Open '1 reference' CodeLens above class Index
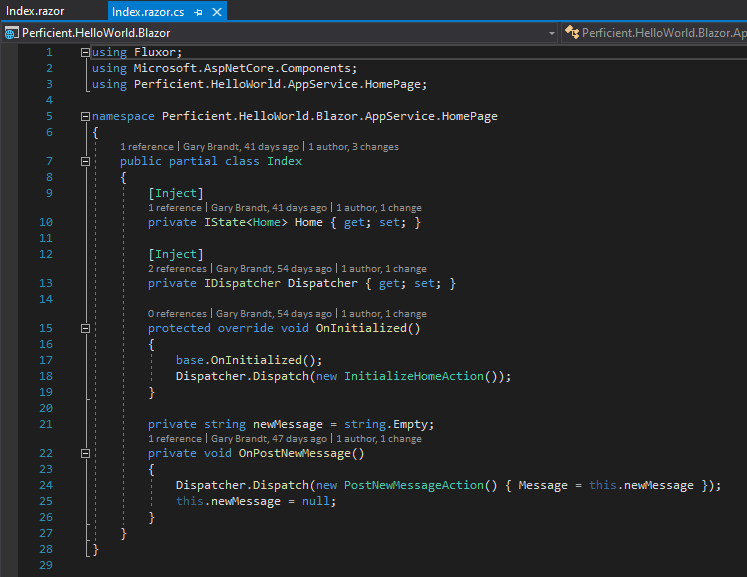Screen dimensions: 747x577 click(x=147, y=147)
